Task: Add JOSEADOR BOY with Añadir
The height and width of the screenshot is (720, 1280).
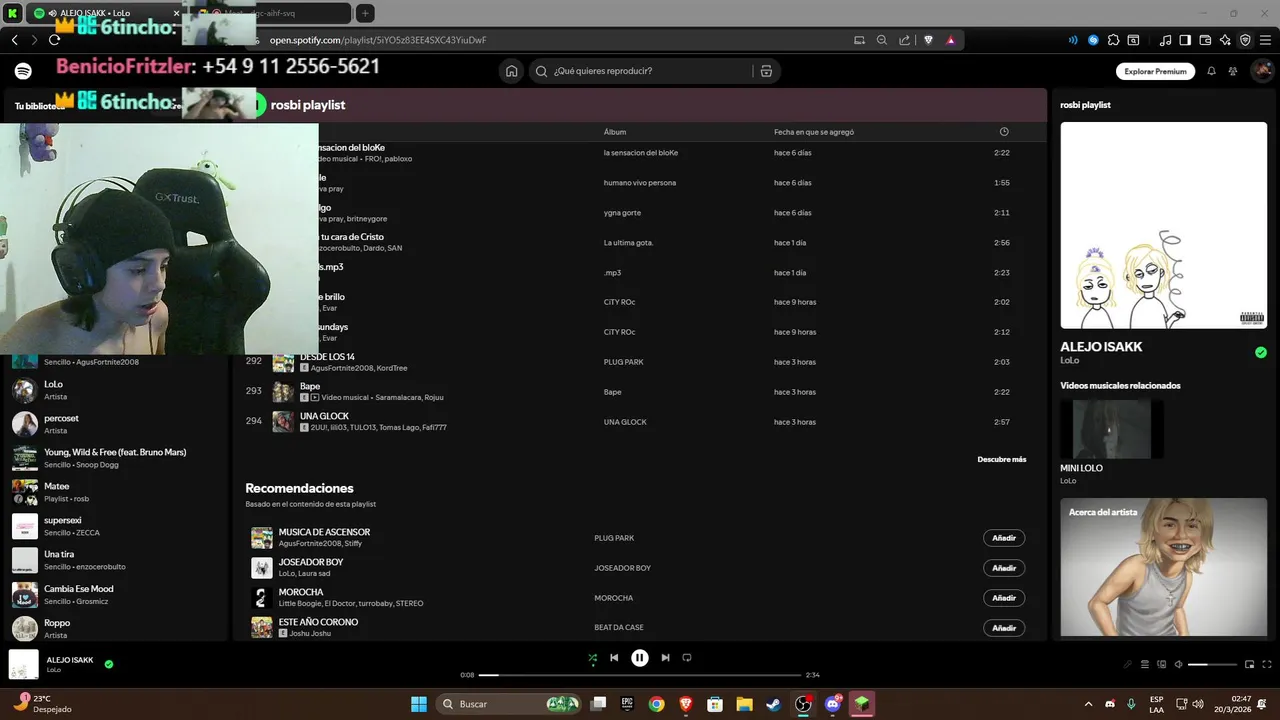Action: pyautogui.click(x=1004, y=568)
